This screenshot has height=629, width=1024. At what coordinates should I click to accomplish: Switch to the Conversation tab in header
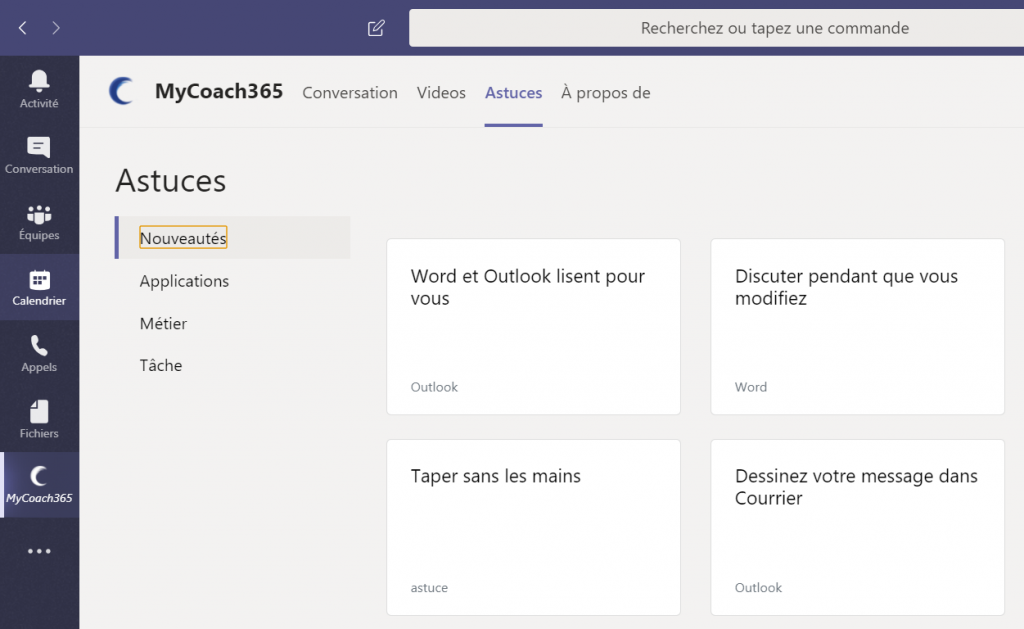pos(350,93)
